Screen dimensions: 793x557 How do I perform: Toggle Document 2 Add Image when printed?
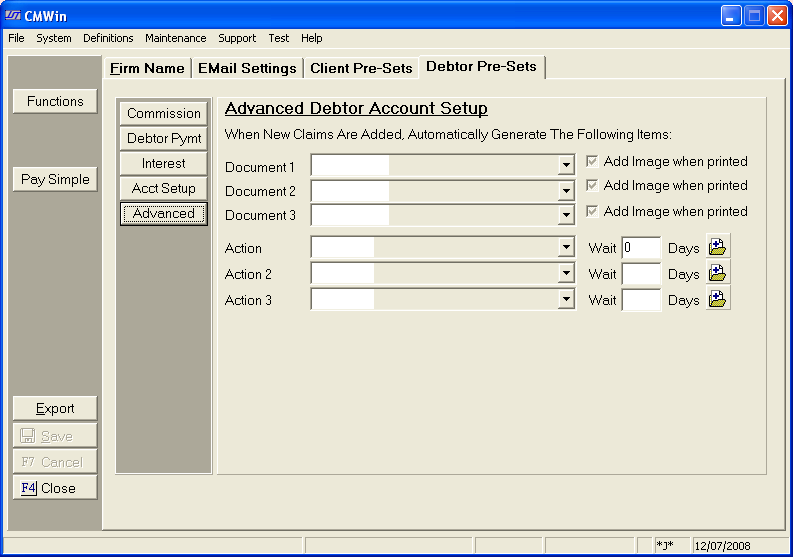[x=592, y=185]
